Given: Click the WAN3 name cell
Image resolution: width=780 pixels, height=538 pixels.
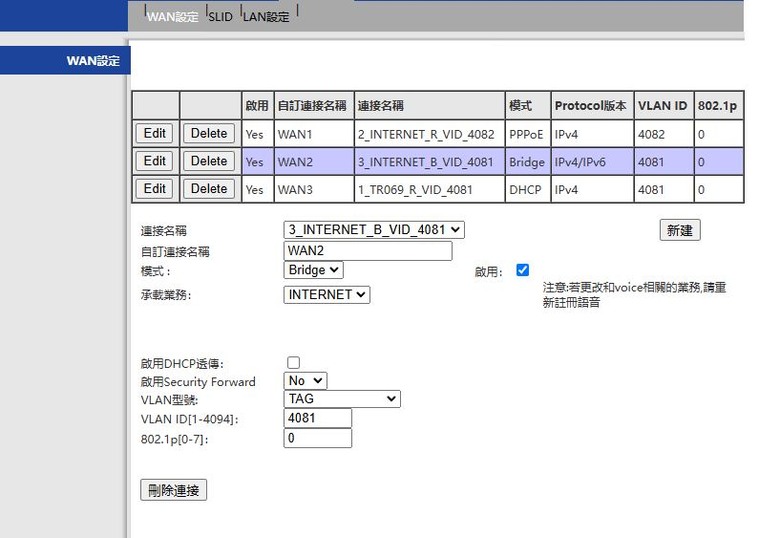Looking at the screenshot, I should 314,189.
